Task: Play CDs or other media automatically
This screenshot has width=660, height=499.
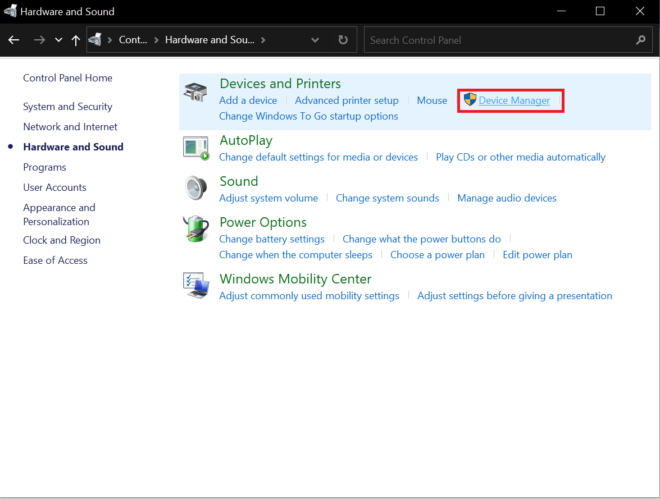Action: click(x=521, y=157)
